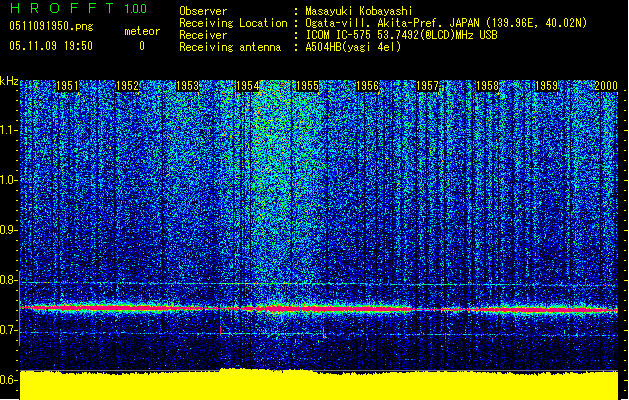
Task: Click the 1957 time marker
Action: (427, 86)
